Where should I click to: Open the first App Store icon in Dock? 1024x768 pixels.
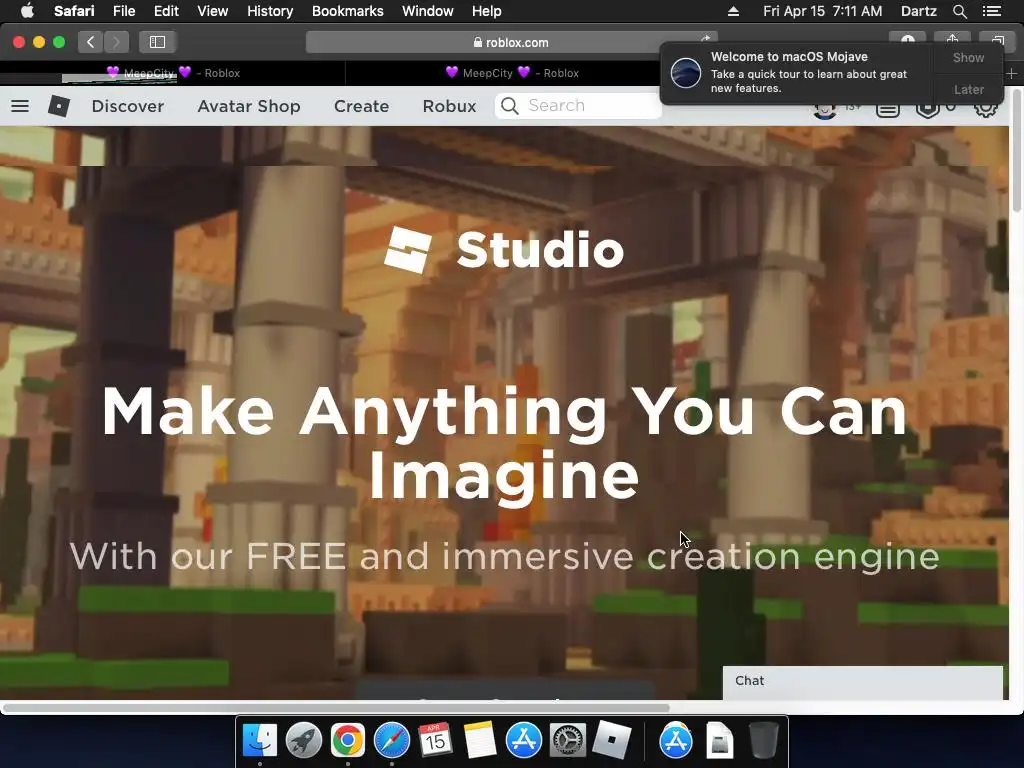click(x=524, y=741)
